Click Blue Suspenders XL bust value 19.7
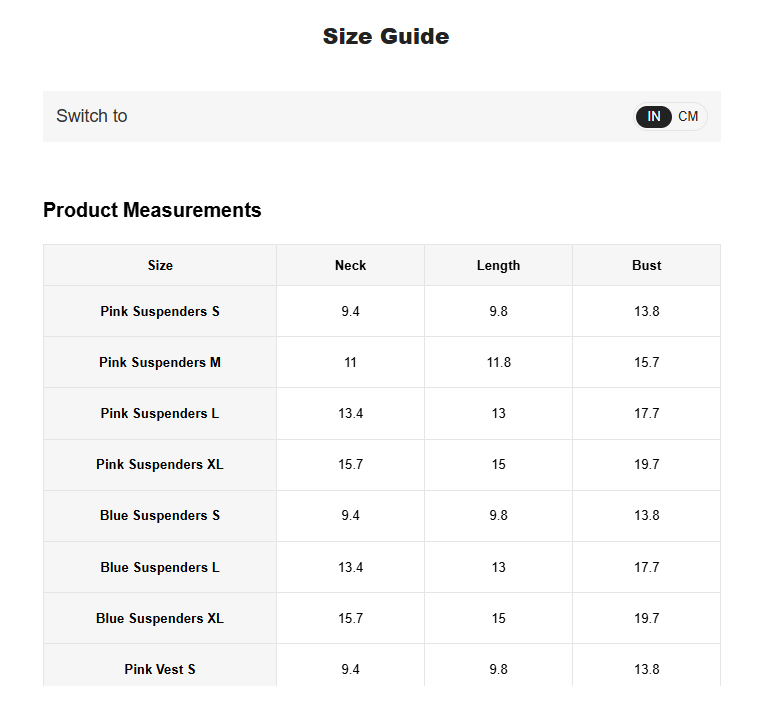758x709 pixels. (646, 618)
